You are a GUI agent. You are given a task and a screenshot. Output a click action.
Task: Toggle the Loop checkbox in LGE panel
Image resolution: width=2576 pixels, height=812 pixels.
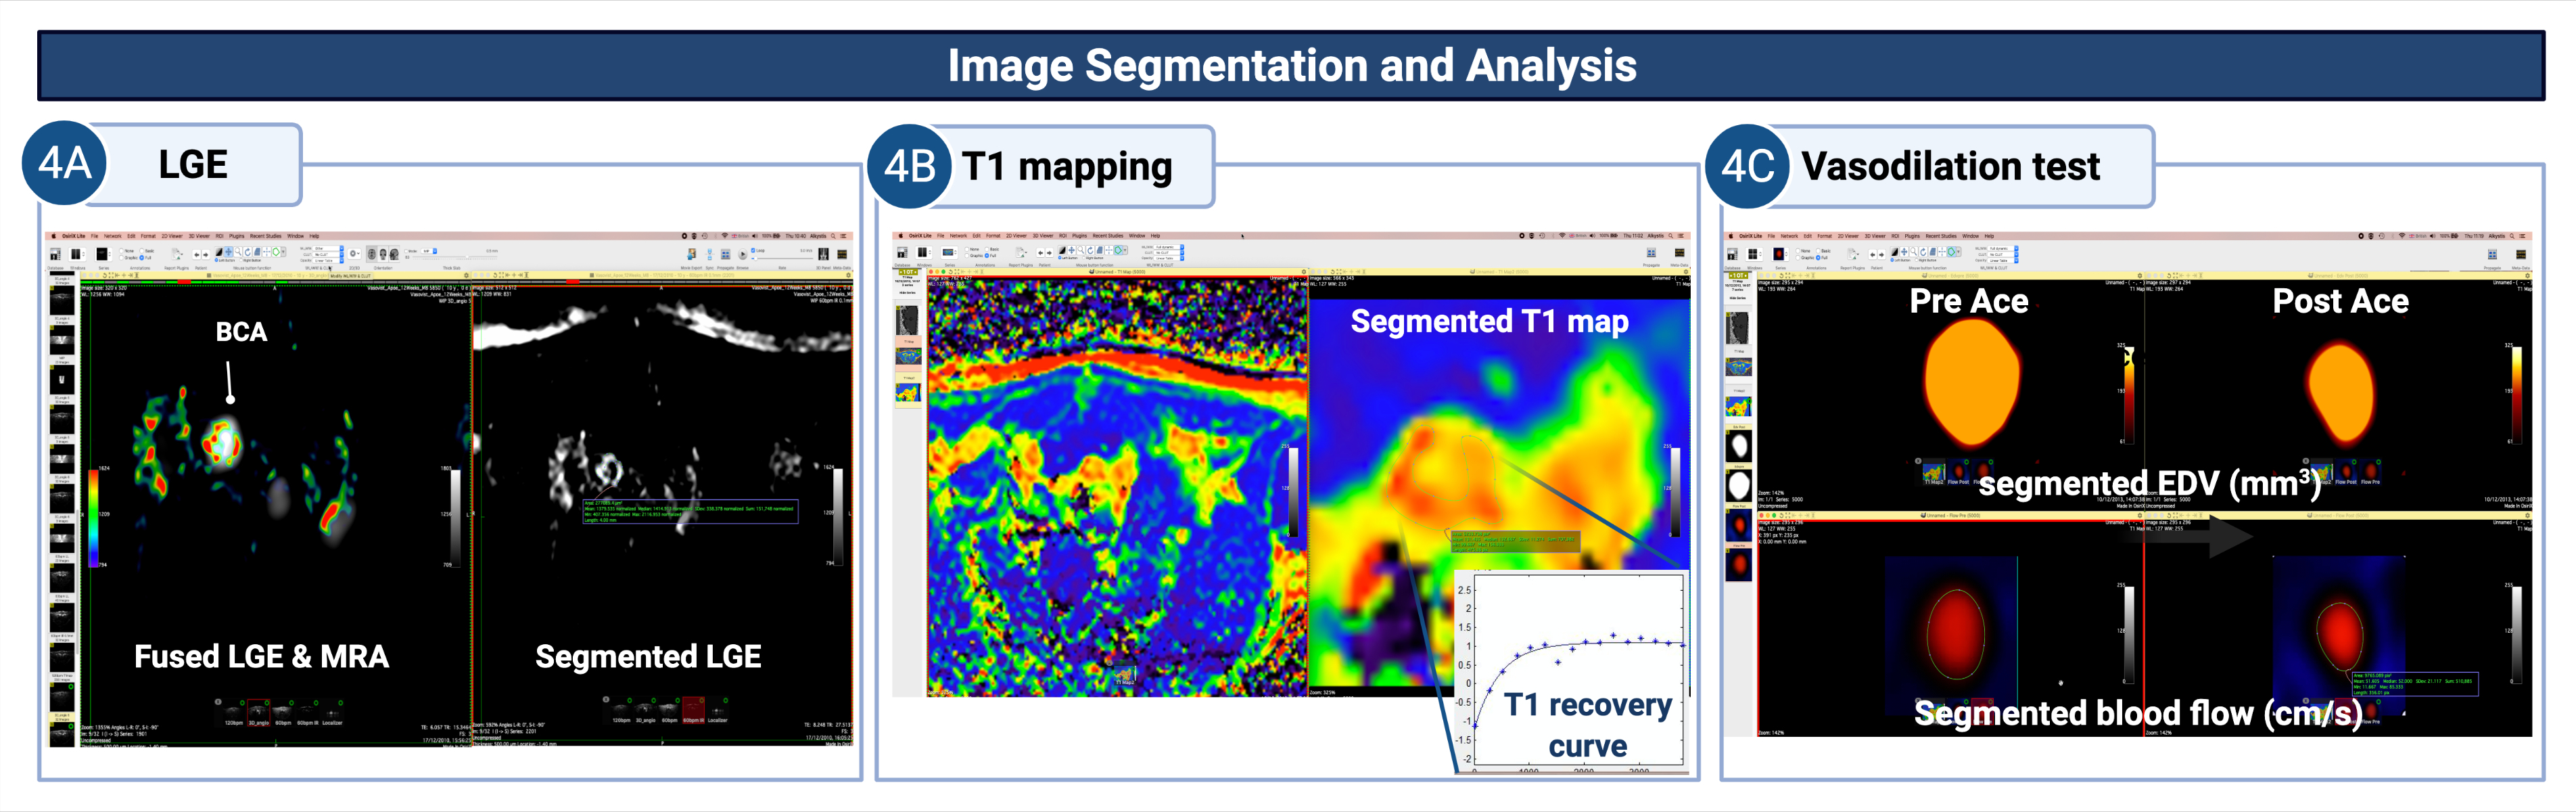(753, 251)
